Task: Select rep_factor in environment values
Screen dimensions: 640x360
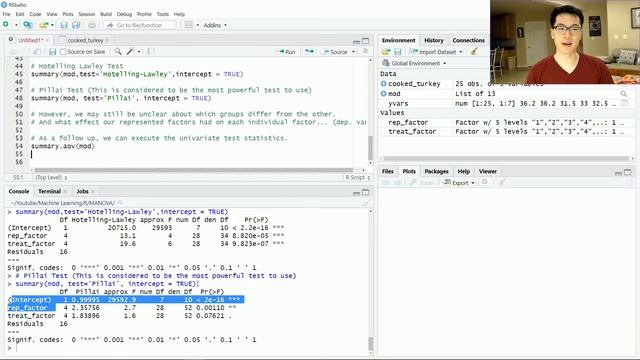Action: point(408,122)
